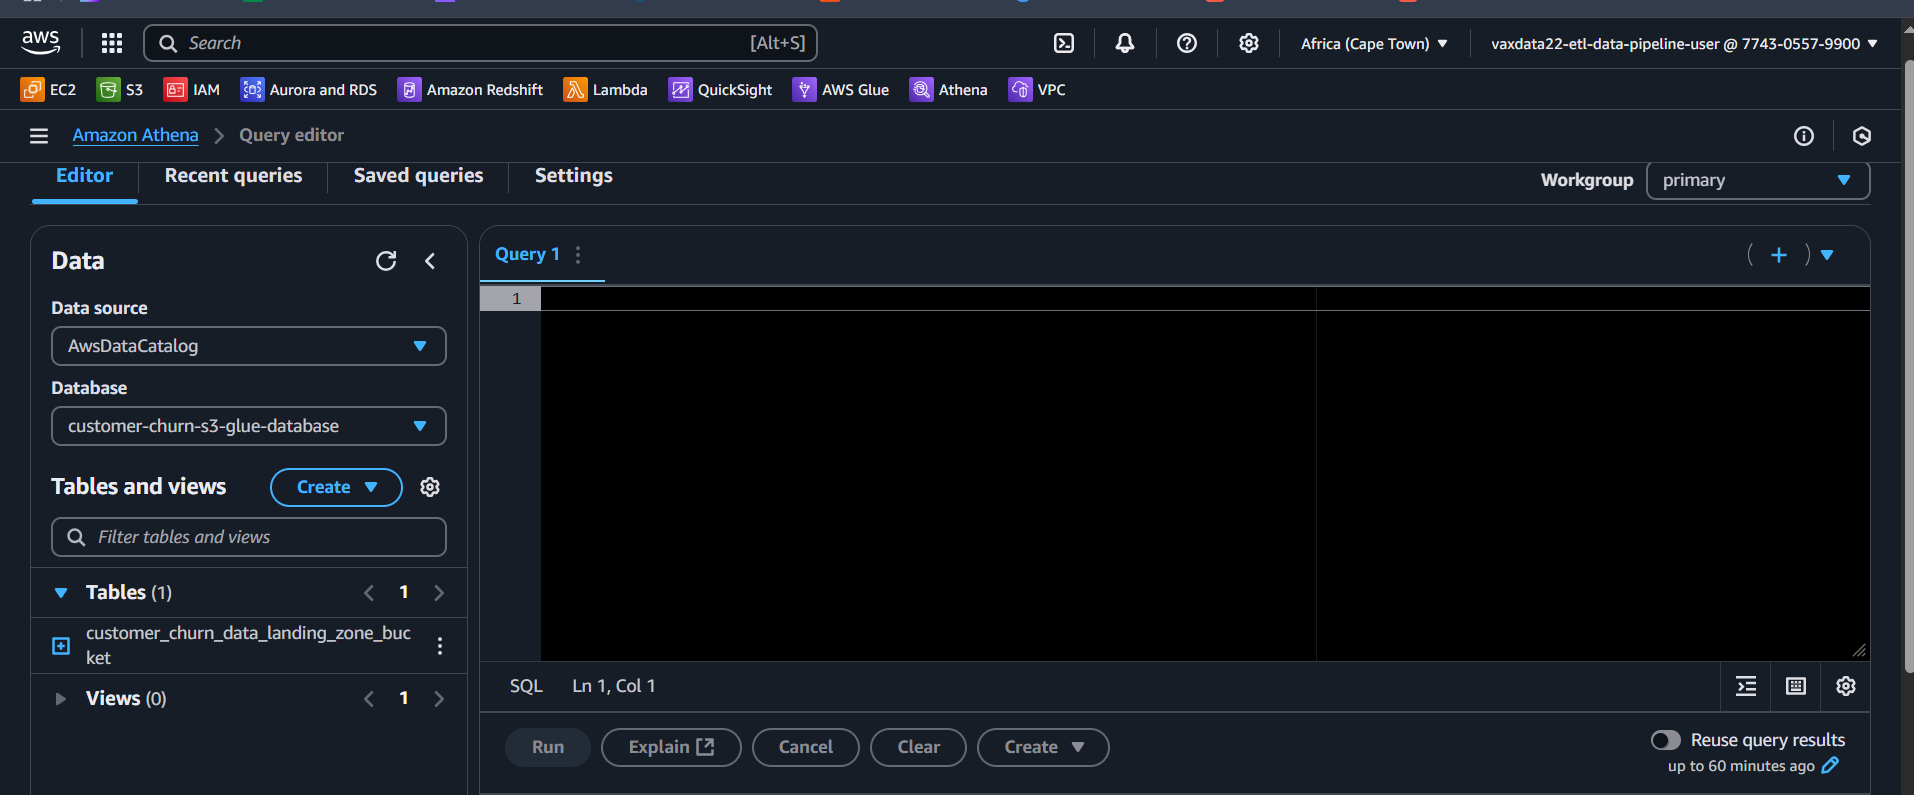Open the Create dropdown below the editor
1914x795 pixels.
(x=1043, y=747)
